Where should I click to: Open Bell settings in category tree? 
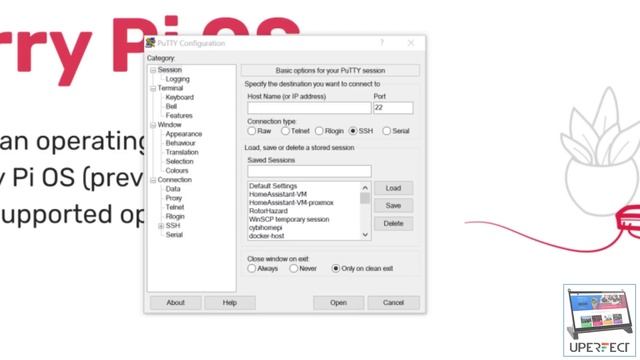(171, 106)
